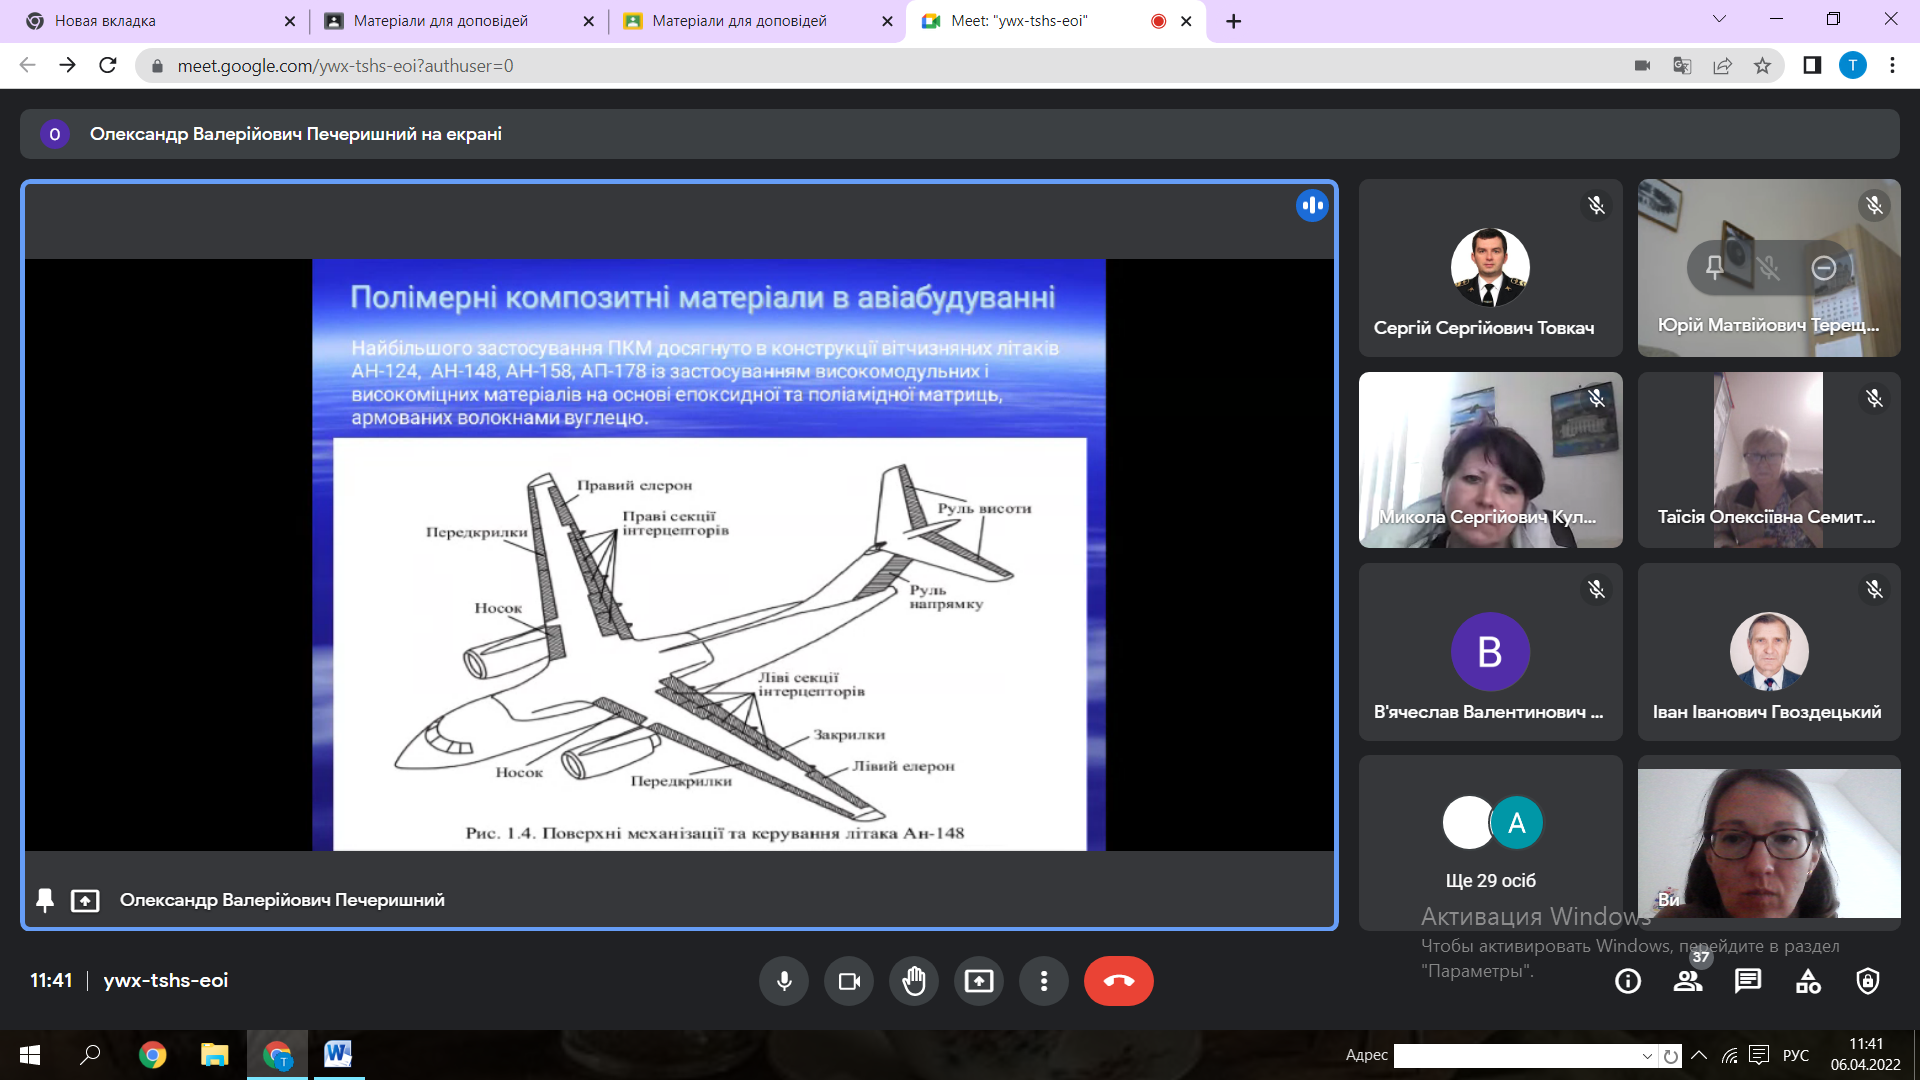Pin Юрій Матвійович tile using pin icon

1714,267
